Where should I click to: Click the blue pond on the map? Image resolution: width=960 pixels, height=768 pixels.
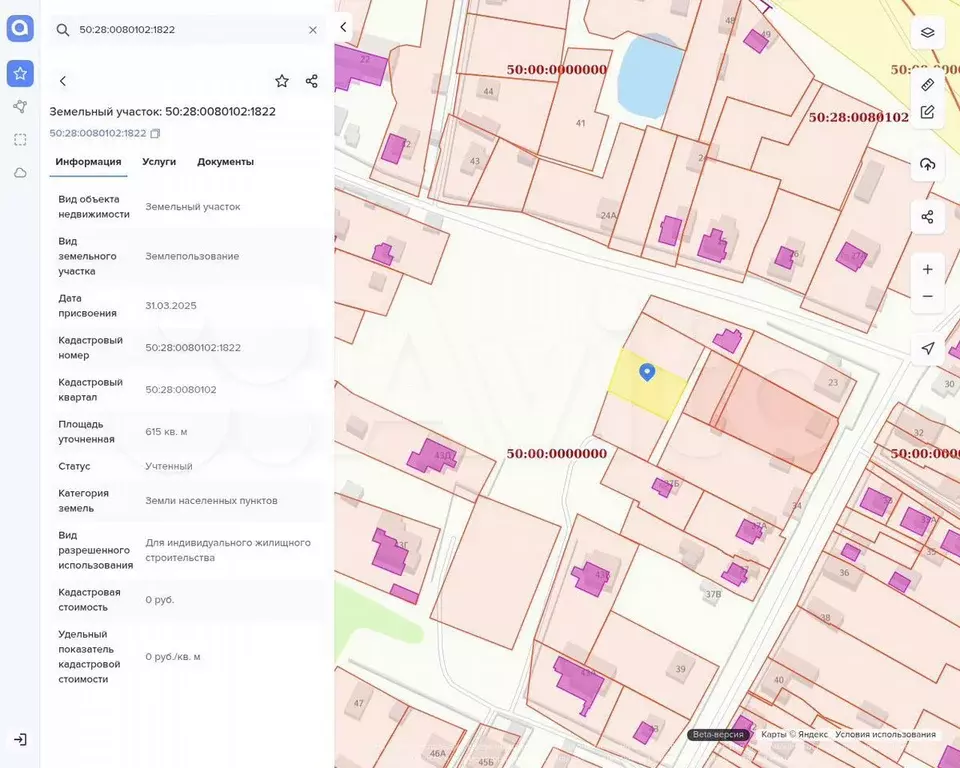coord(650,77)
